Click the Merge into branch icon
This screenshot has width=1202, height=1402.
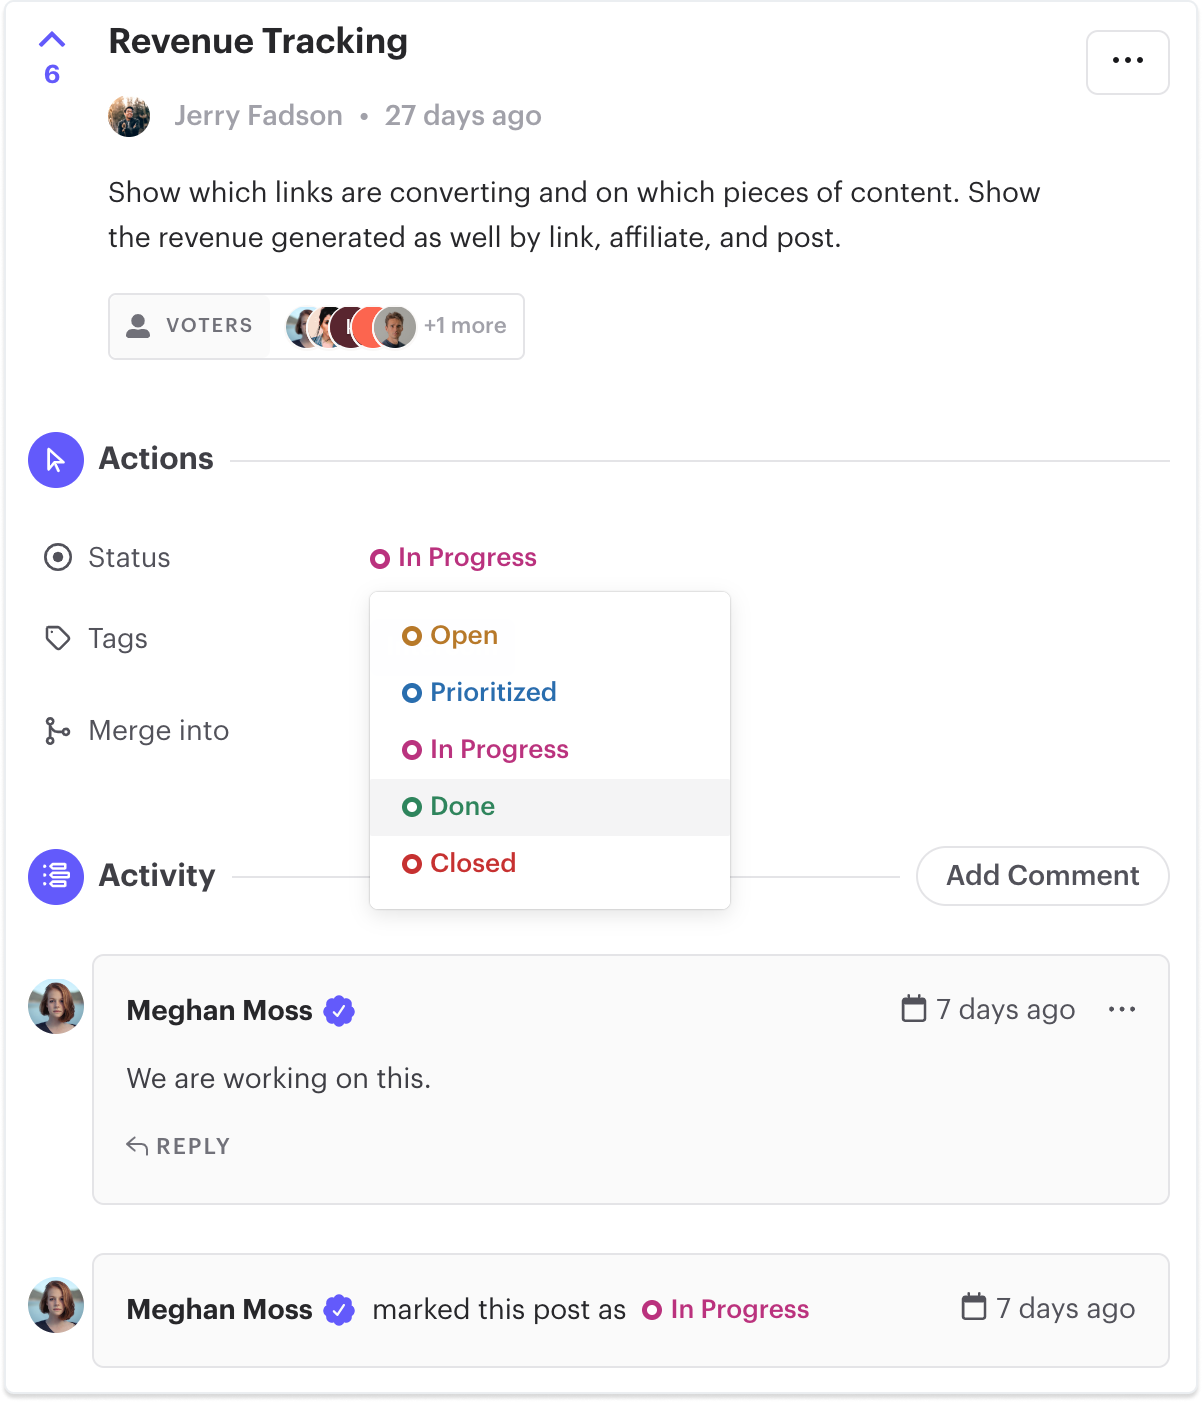[57, 731]
